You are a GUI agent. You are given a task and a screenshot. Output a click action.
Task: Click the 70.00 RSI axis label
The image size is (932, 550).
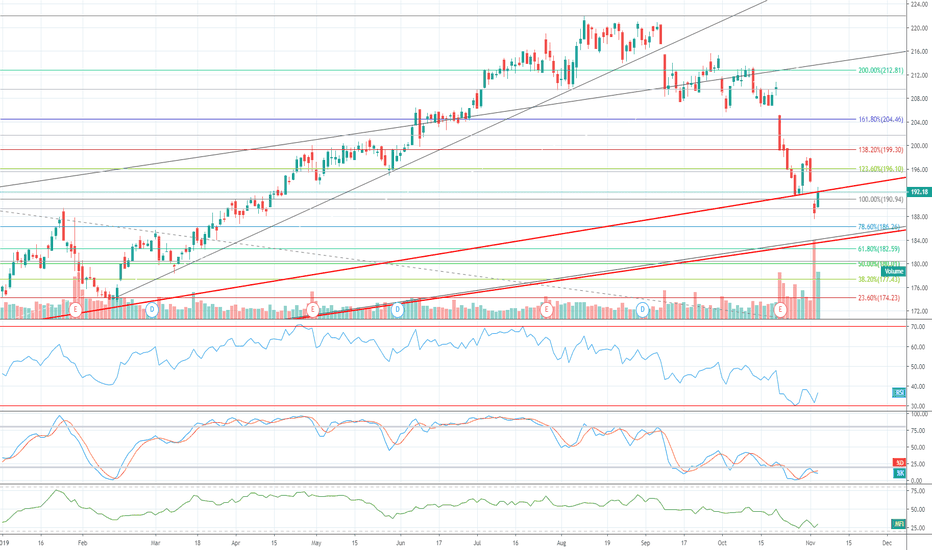[918, 328]
